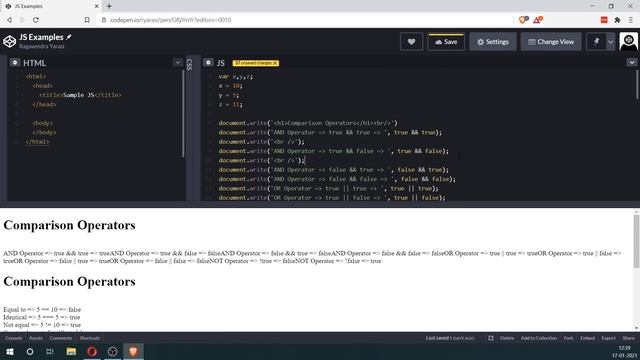Reload the page
The height and width of the screenshot is (360, 640).
(x=36, y=20)
